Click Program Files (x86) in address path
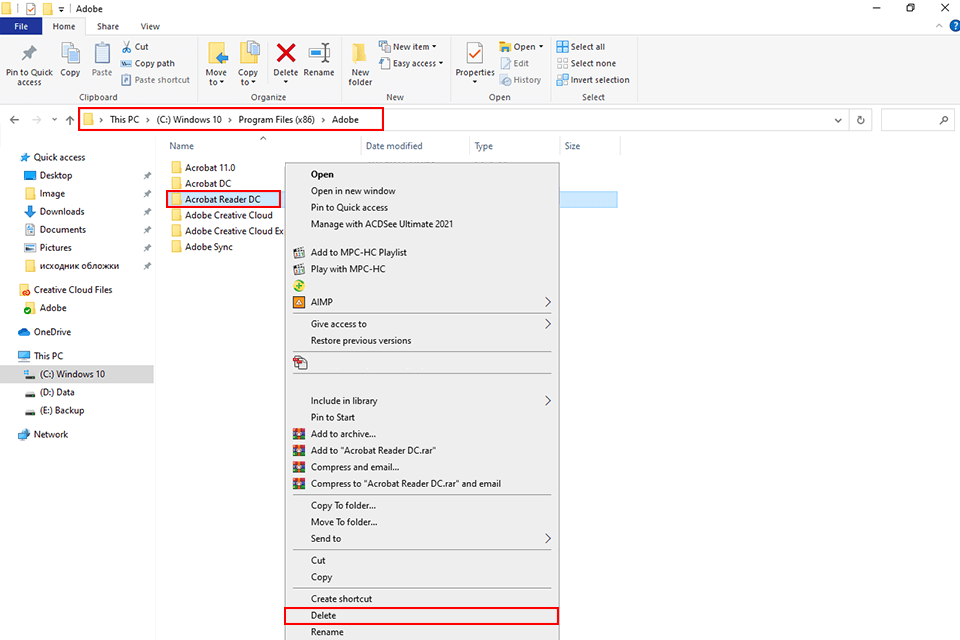This screenshot has height=640, width=960. [x=276, y=119]
